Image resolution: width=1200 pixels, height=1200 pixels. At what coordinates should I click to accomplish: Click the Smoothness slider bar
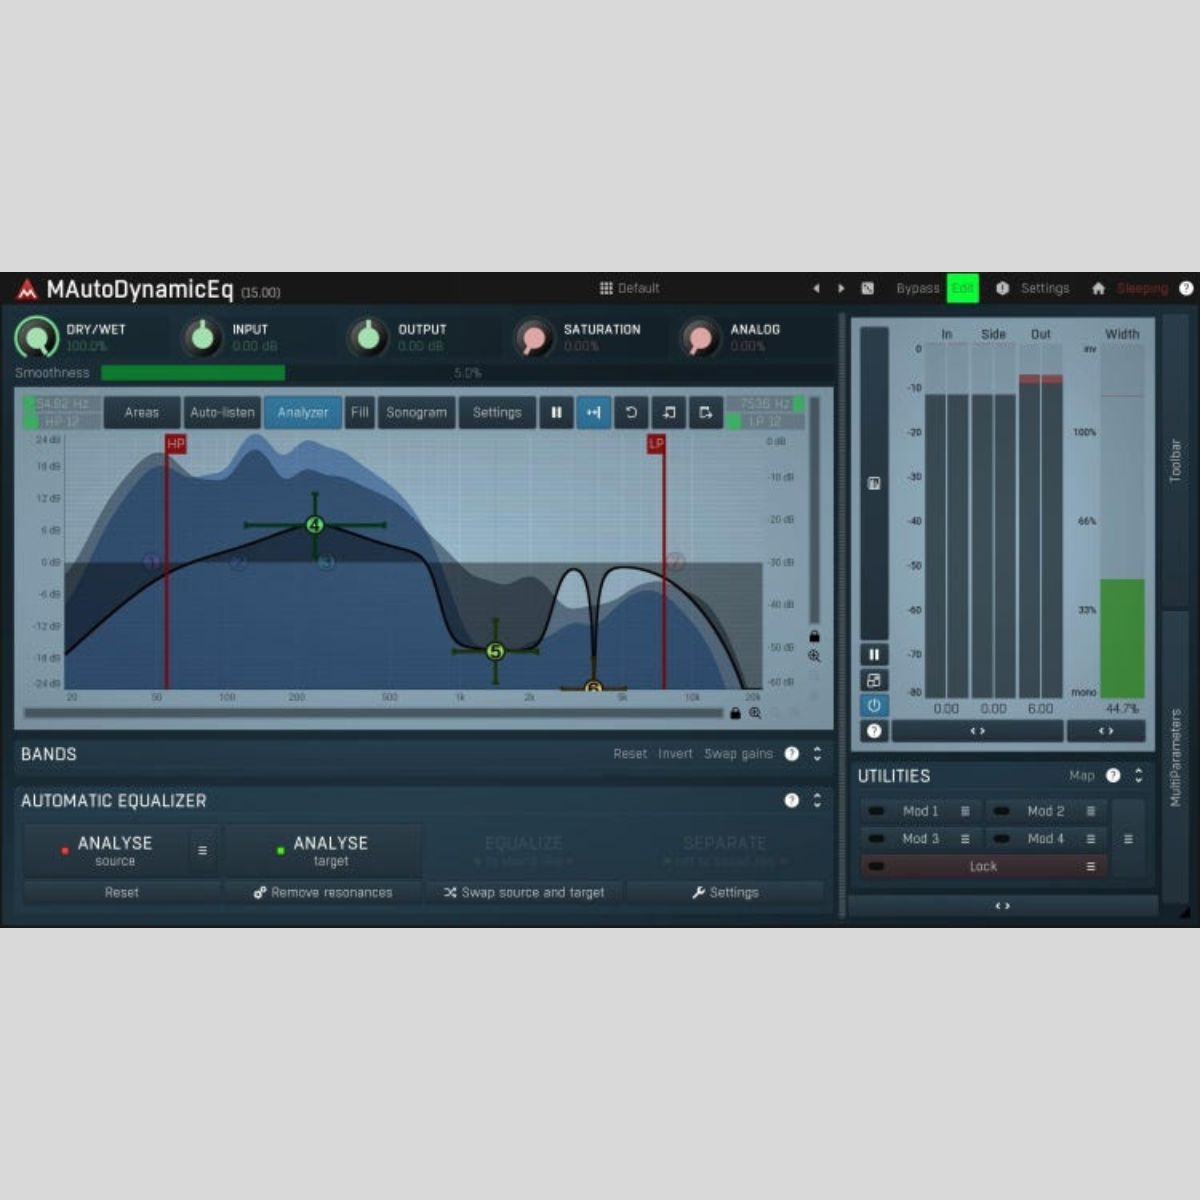tap(467, 373)
